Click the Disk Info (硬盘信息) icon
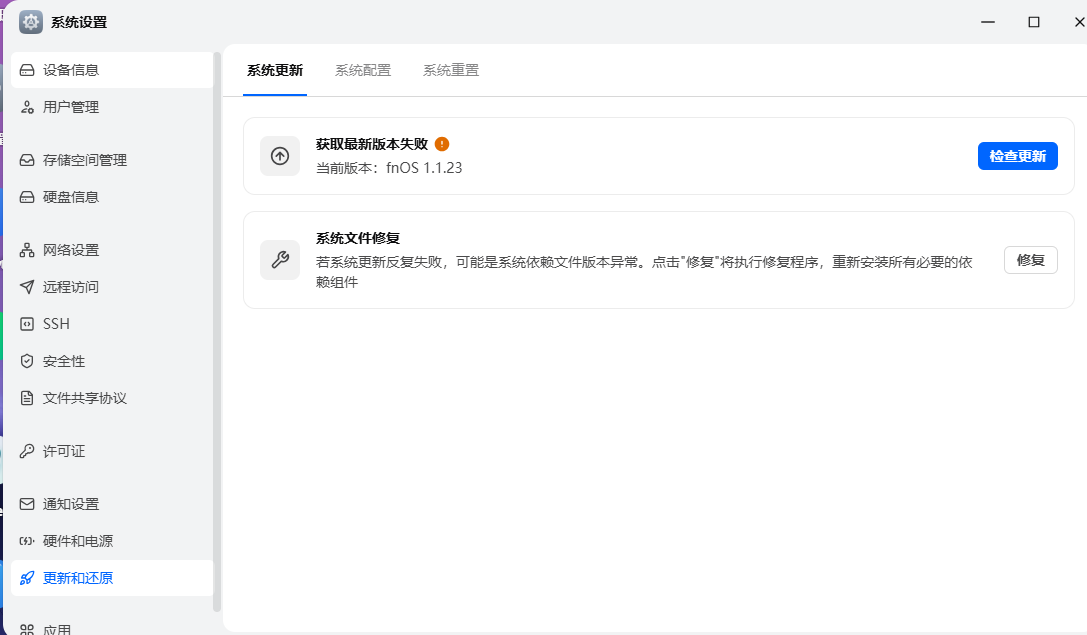This screenshot has height=635, width=1087. [27, 197]
